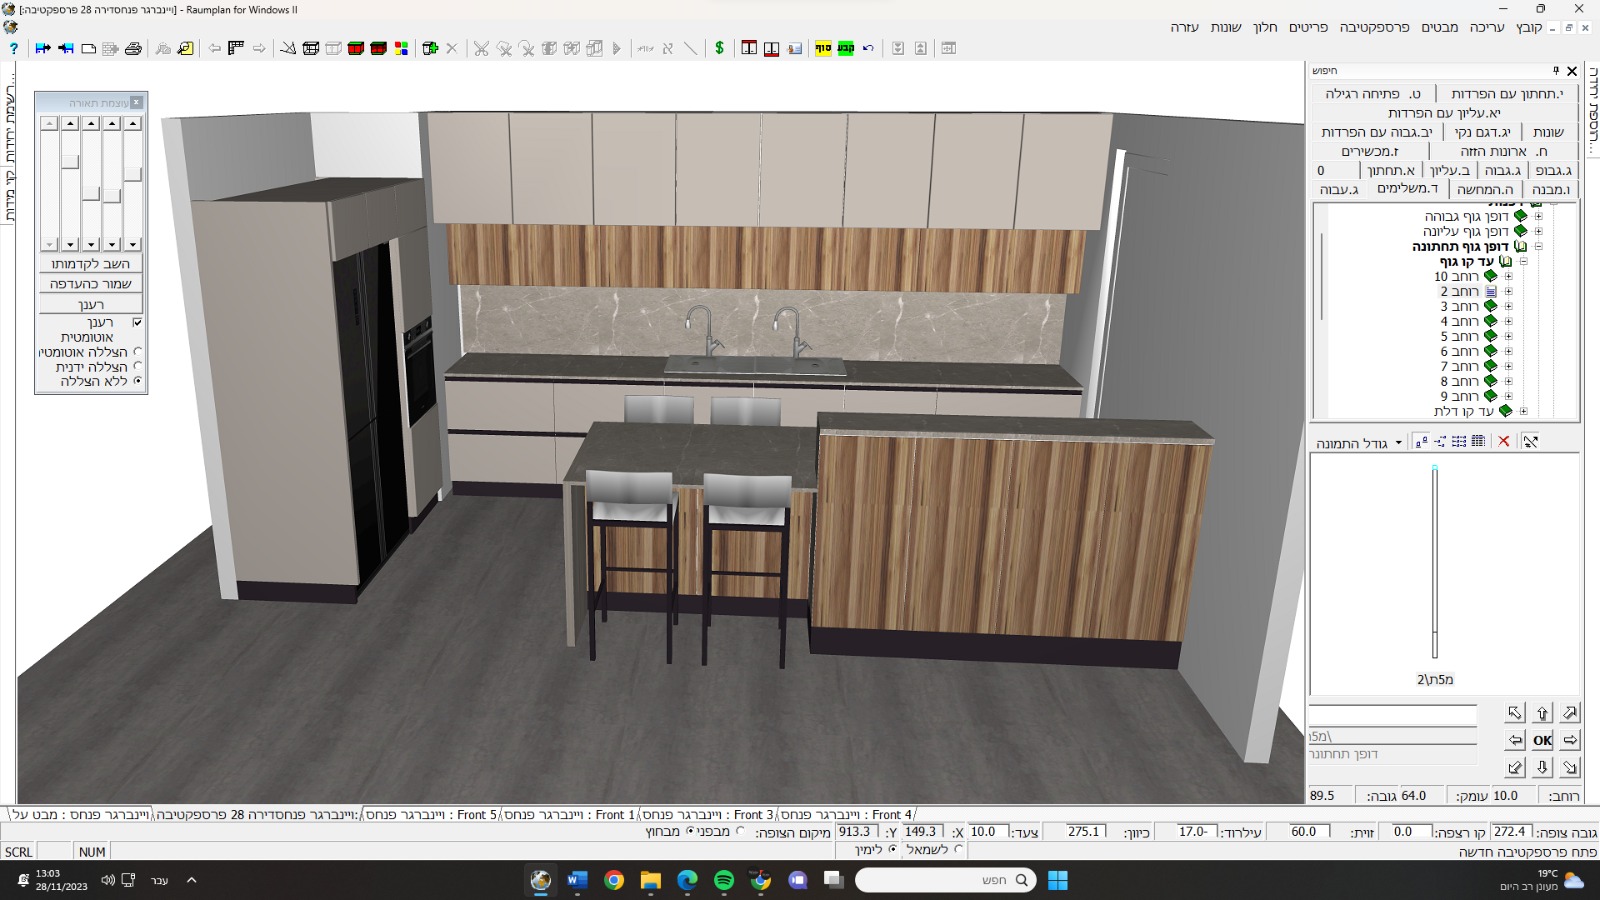
Task: Collapse the דופן גוף תחתונה tree node
Action: [1538, 246]
